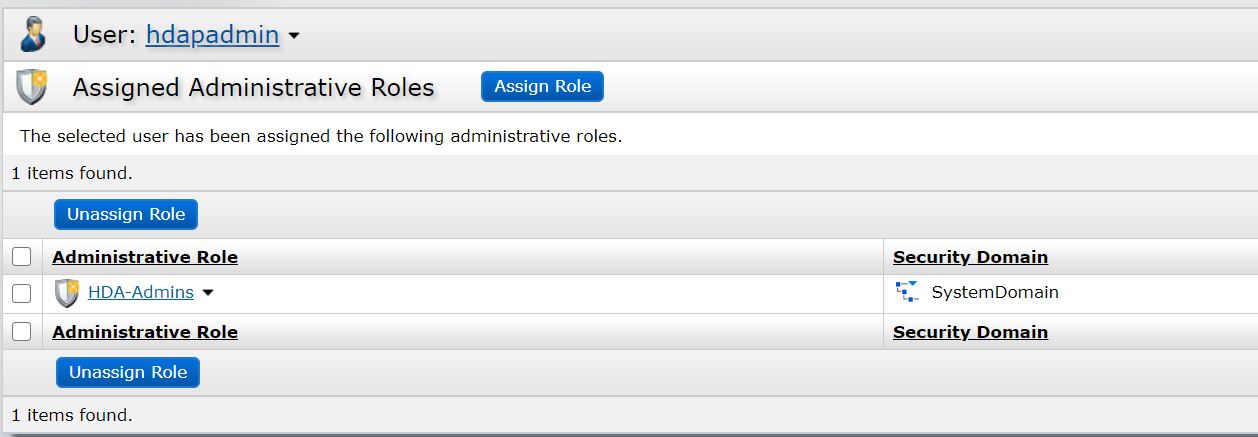Click the user profile icon beside hdapadmin
This screenshot has height=437, width=1258.
[35, 35]
